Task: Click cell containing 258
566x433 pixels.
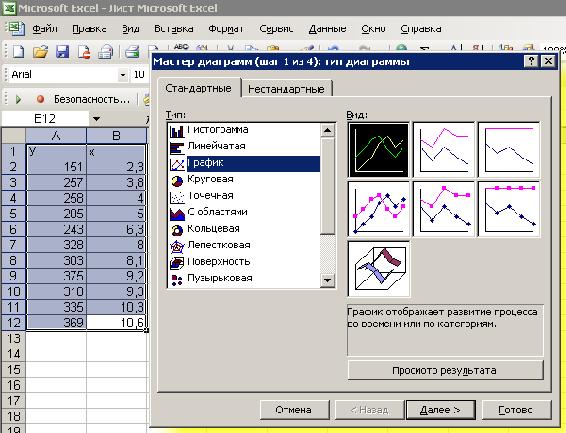Action: [x=56, y=198]
